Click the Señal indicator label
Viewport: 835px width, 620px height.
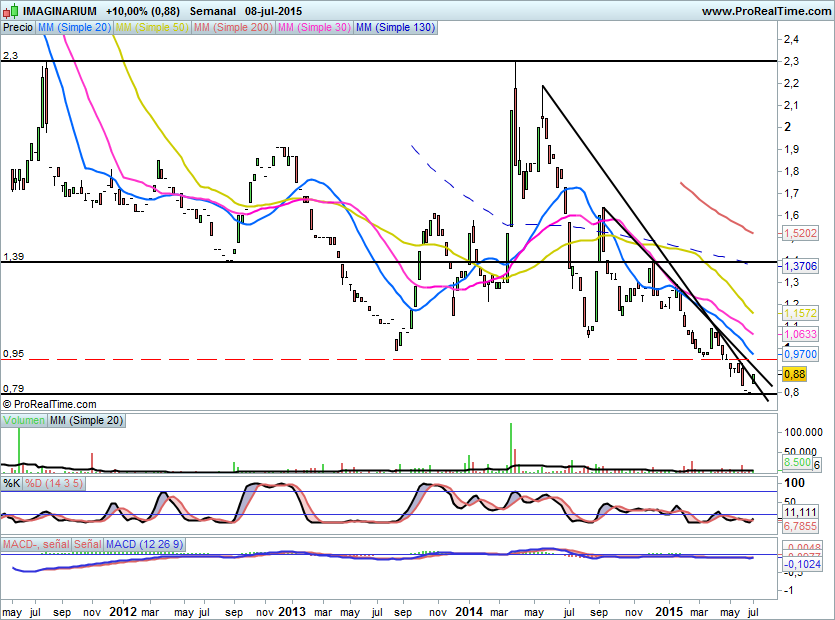87,544
